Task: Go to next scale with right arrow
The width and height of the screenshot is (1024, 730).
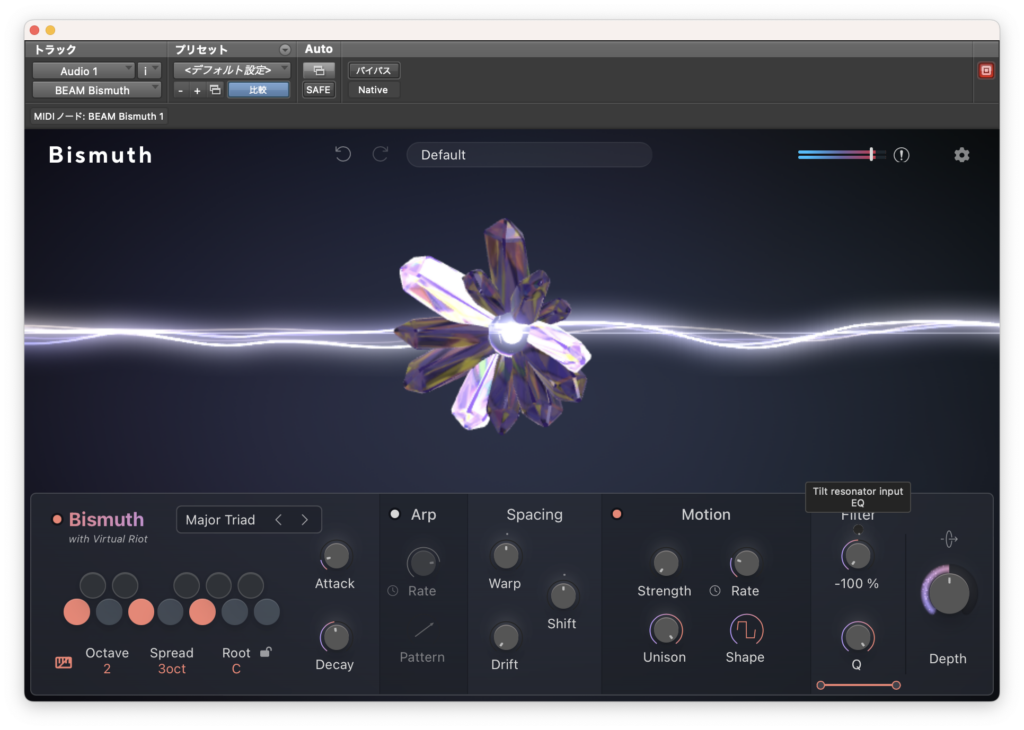Action: coord(304,520)
